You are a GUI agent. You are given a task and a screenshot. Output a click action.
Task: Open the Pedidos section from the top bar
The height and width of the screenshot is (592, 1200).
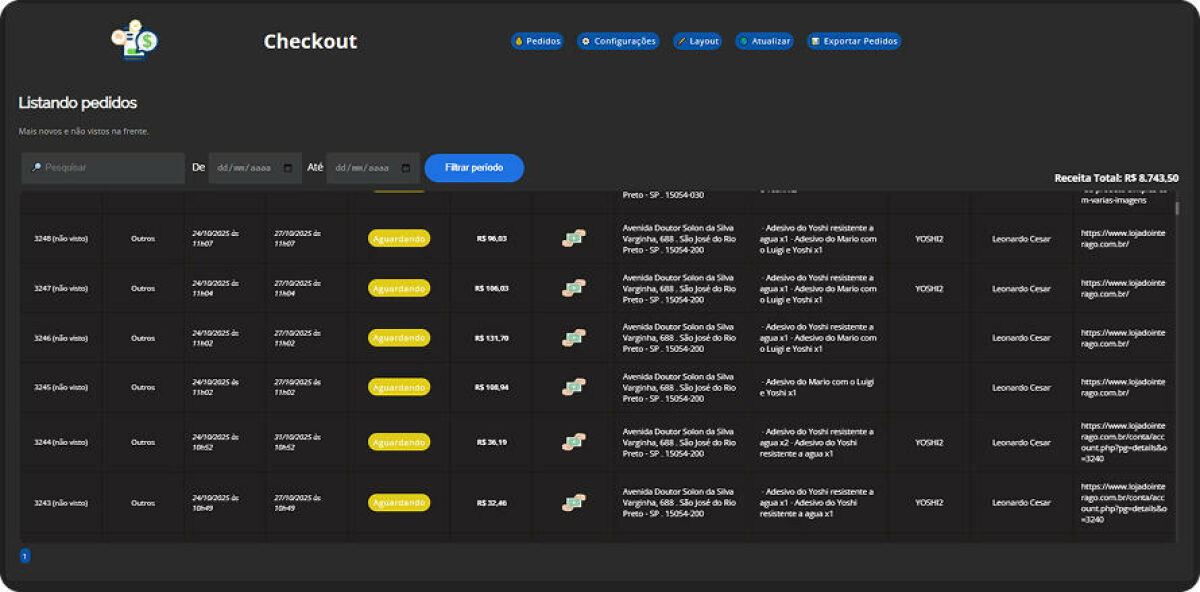tap(537, 41)
